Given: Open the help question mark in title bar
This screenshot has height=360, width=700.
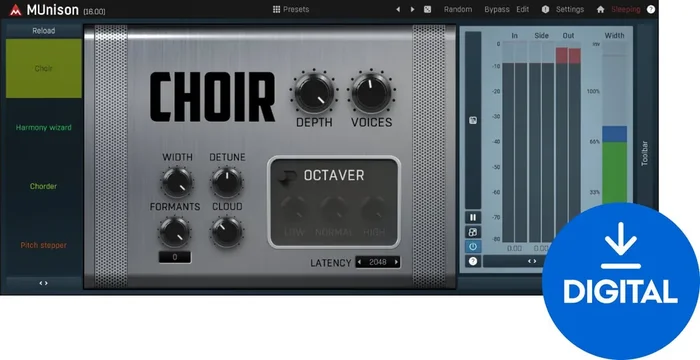Looking at the screenshot, I should [651, 9].
